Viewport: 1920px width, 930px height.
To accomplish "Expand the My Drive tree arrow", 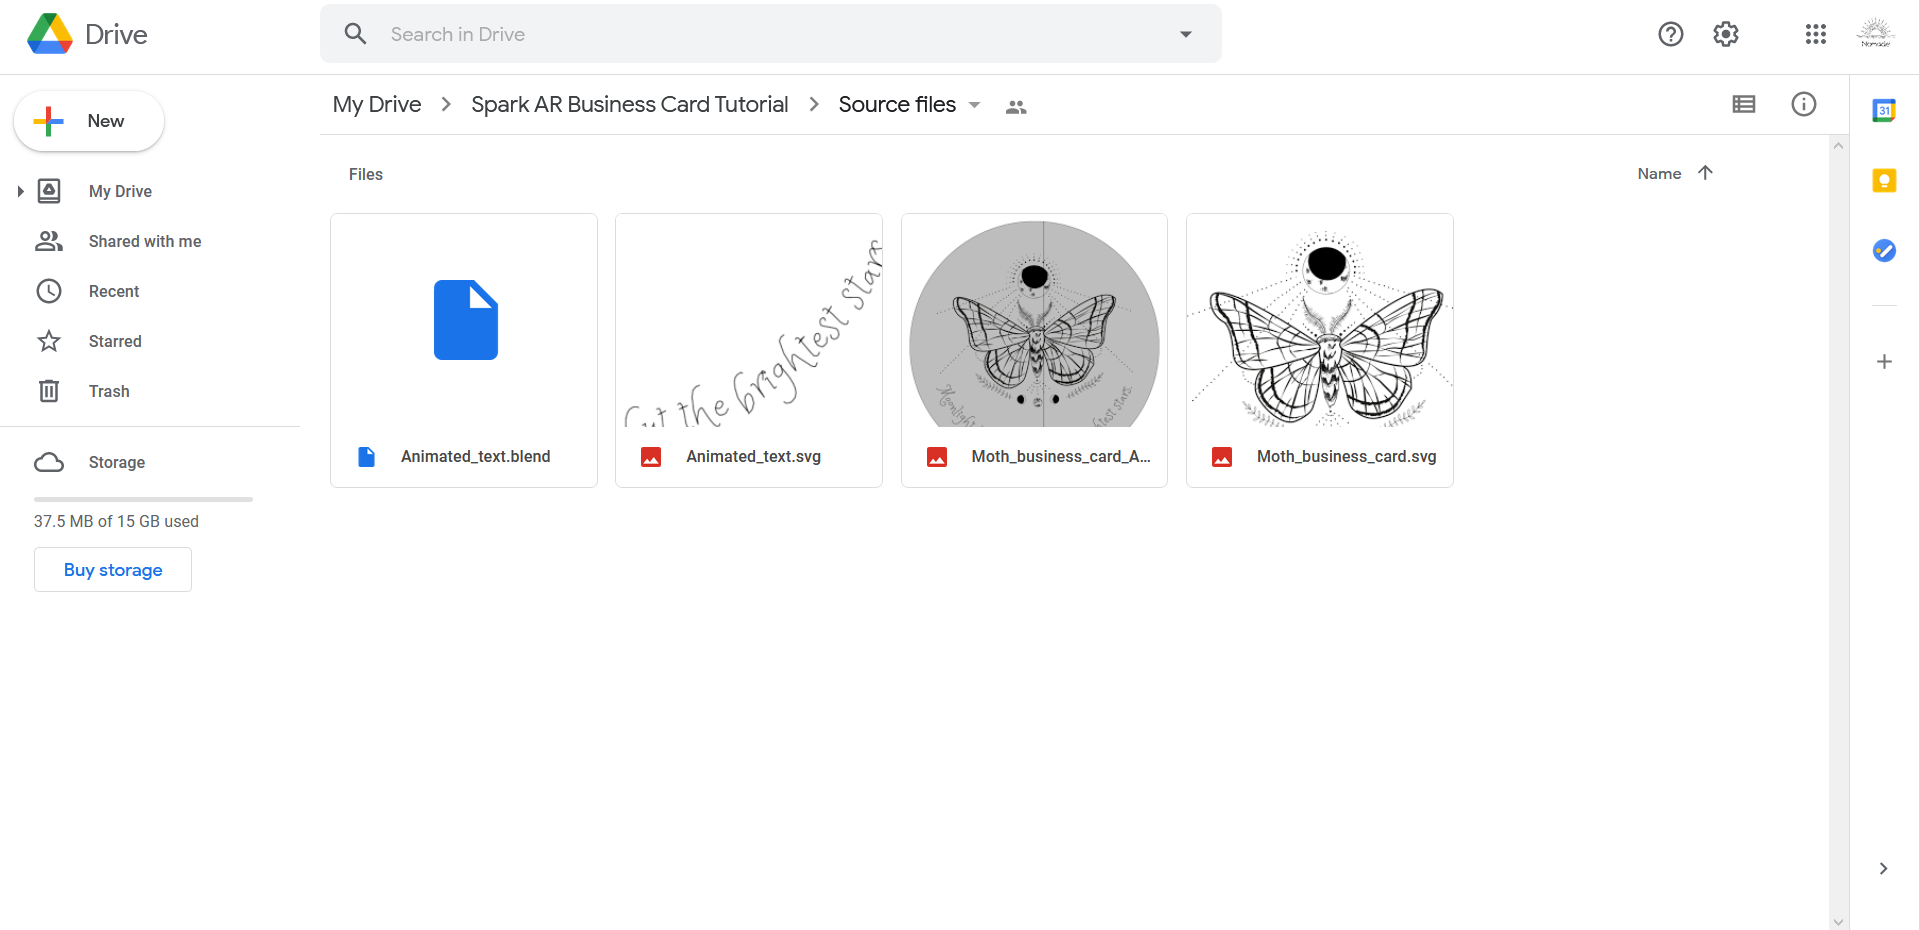I will (20, 191).
